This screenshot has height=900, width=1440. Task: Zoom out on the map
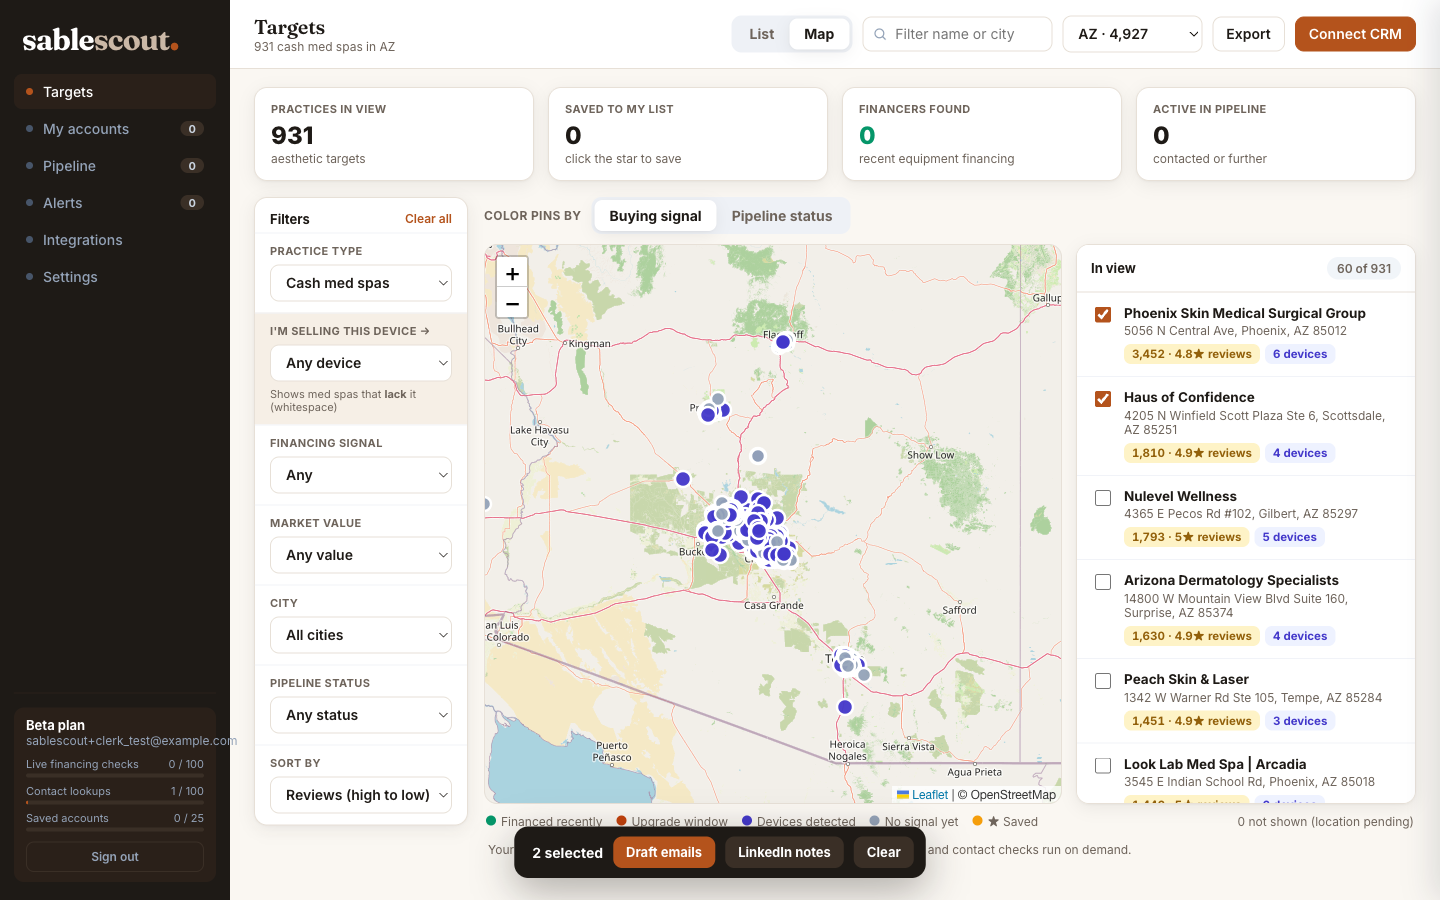[x=512, y=303]
